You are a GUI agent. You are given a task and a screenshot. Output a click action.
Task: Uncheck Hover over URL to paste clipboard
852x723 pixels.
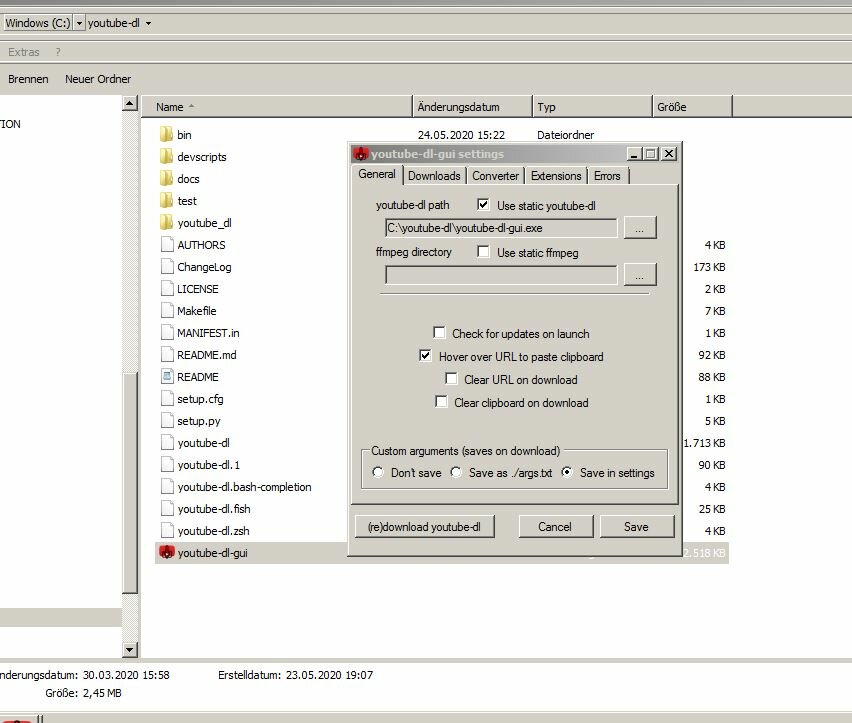tap(425, 356)
